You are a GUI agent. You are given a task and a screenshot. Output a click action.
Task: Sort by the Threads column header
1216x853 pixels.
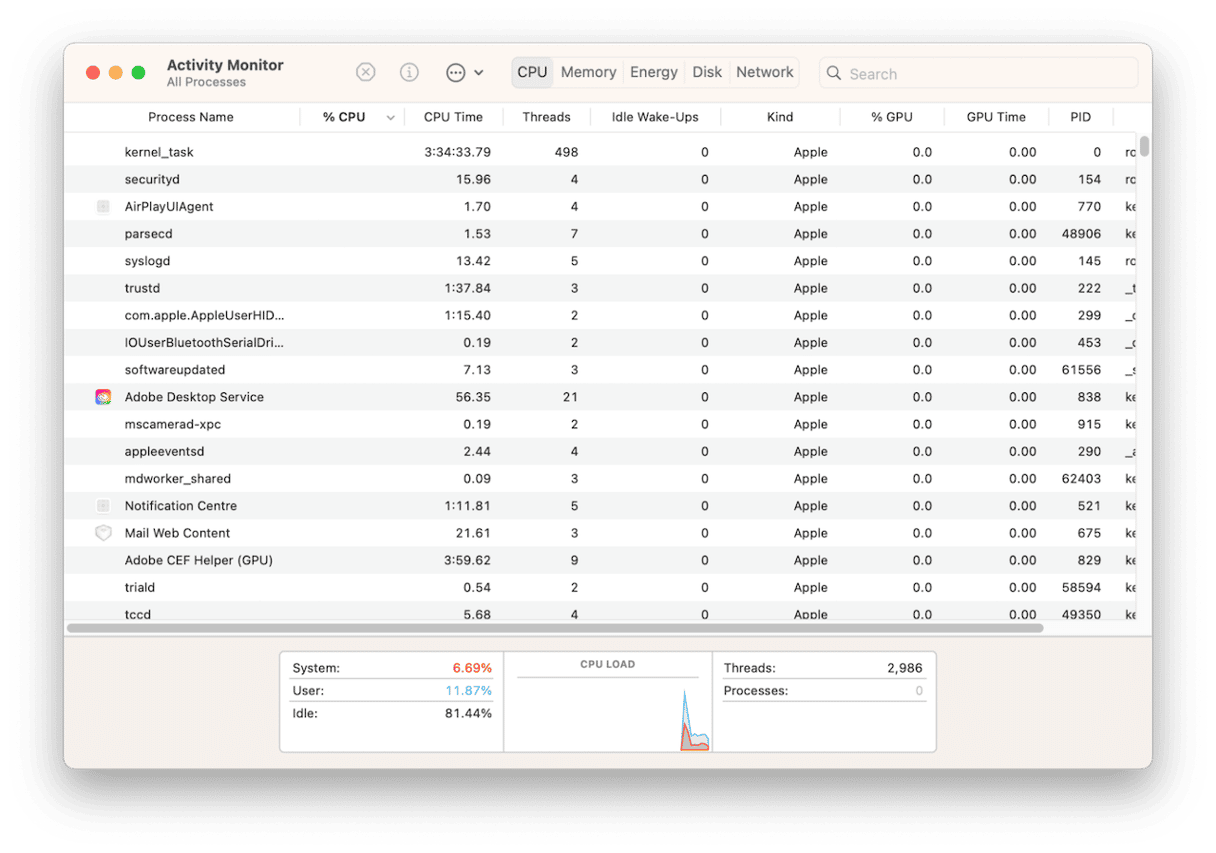coord(546,117)
